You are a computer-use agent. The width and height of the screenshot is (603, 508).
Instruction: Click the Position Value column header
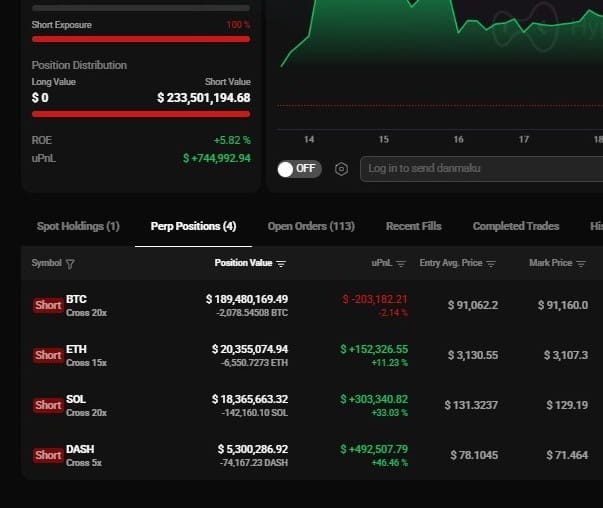[243, 263]
